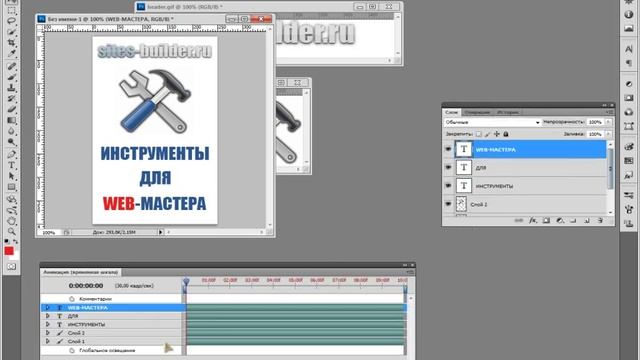The width and height of the screenshot is (640, 360).
Task: Open the Animation panel options menu
Action: [x=410, y=272]
